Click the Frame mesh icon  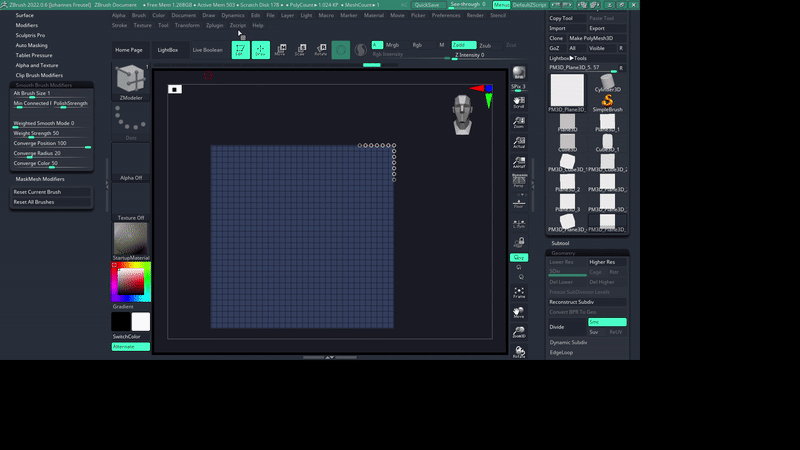(x=519, y=292)
